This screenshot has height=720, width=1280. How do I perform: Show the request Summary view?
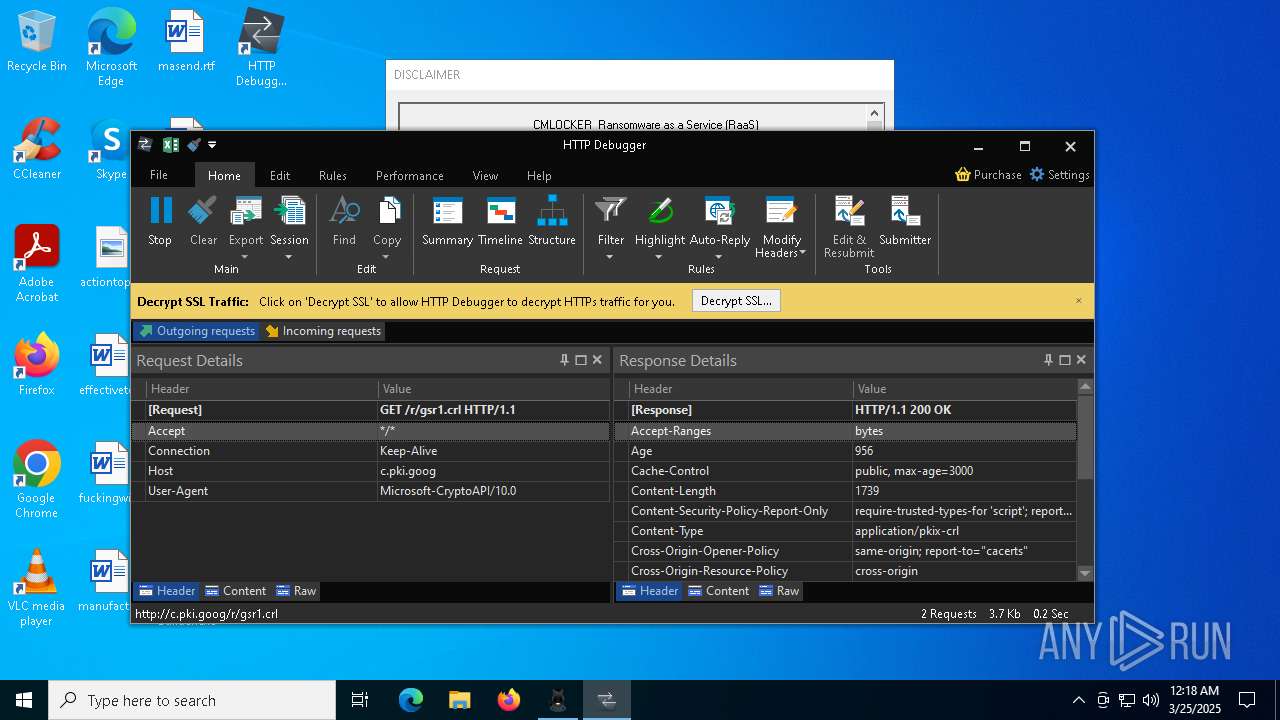[447, 221]
